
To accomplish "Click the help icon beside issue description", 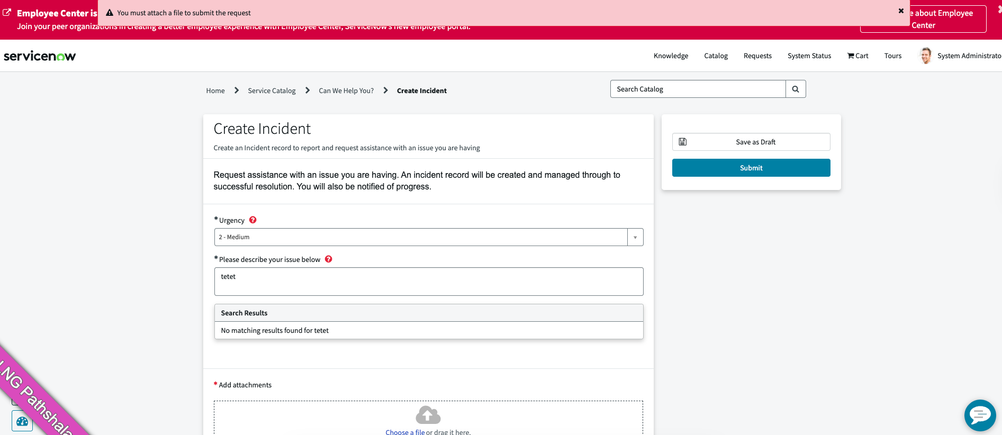I will click(328, 259).
